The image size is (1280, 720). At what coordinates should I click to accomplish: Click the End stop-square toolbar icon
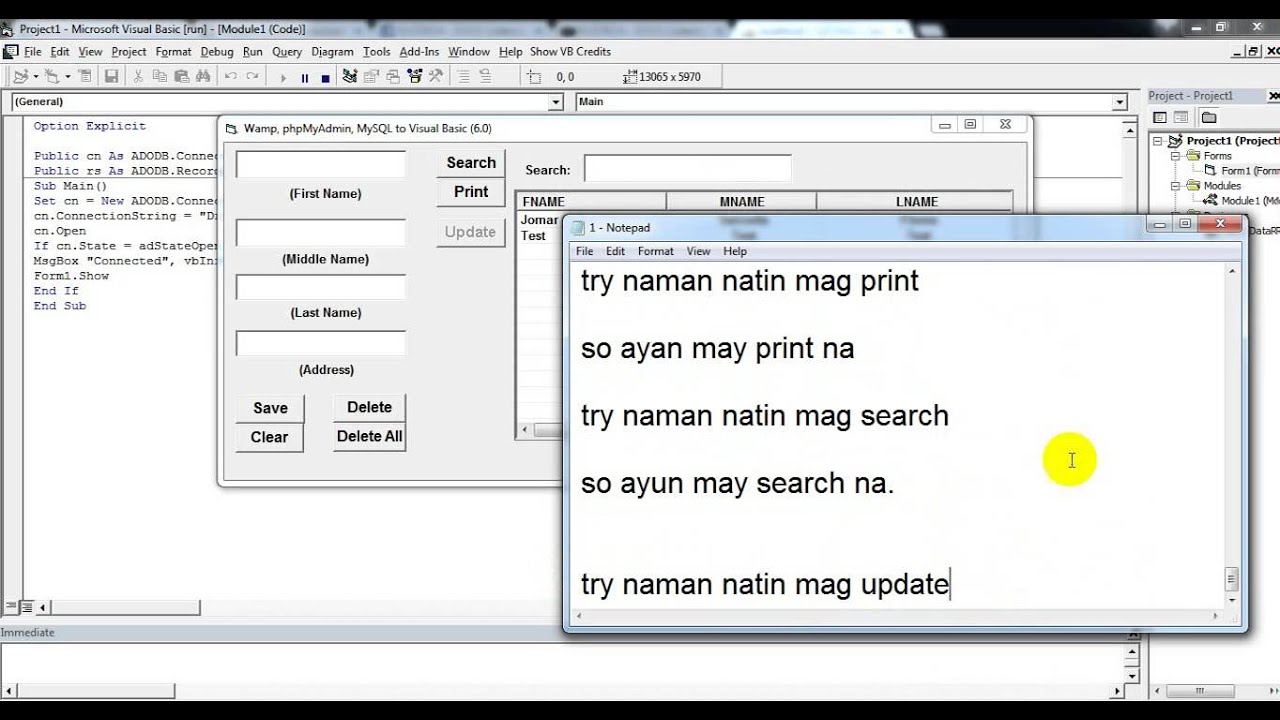[325, 77]
